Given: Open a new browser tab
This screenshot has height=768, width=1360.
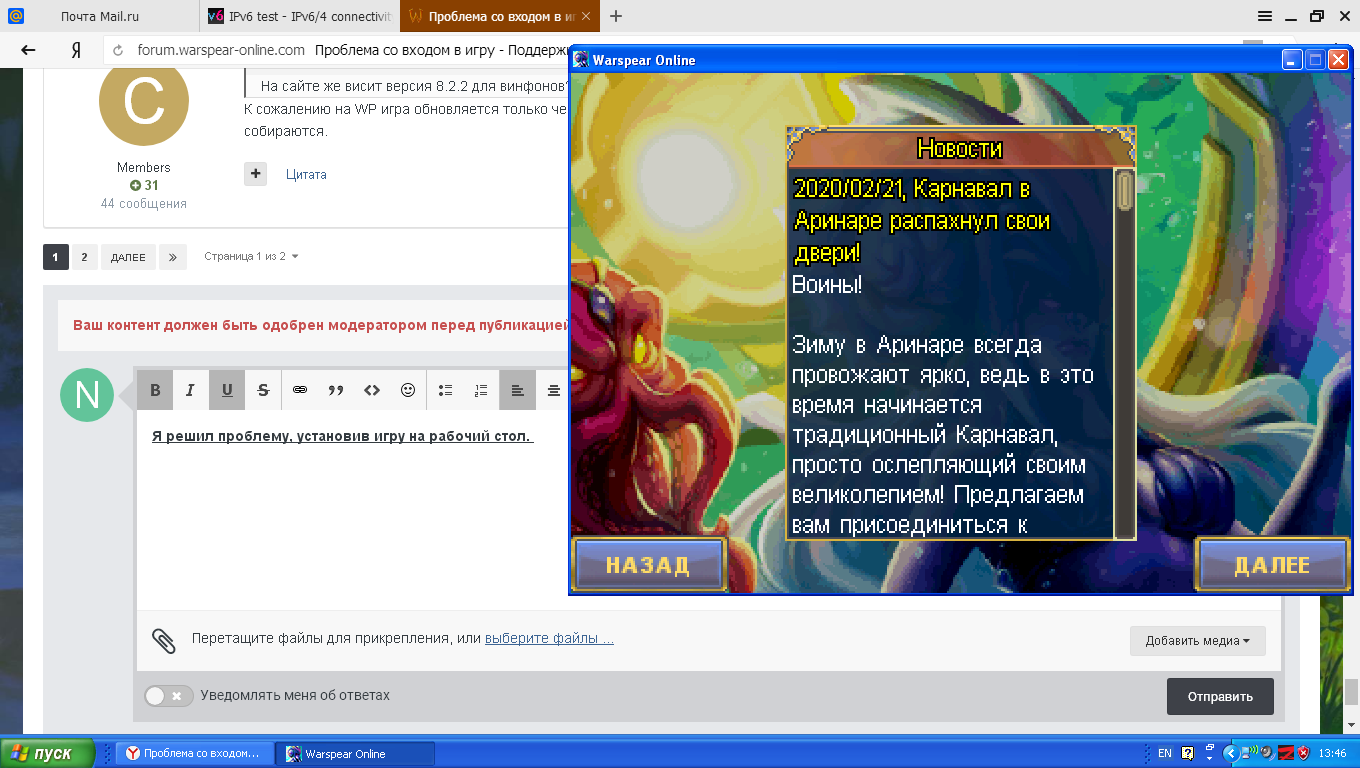Looking at the screenshot, I should [x=616, y=16].
